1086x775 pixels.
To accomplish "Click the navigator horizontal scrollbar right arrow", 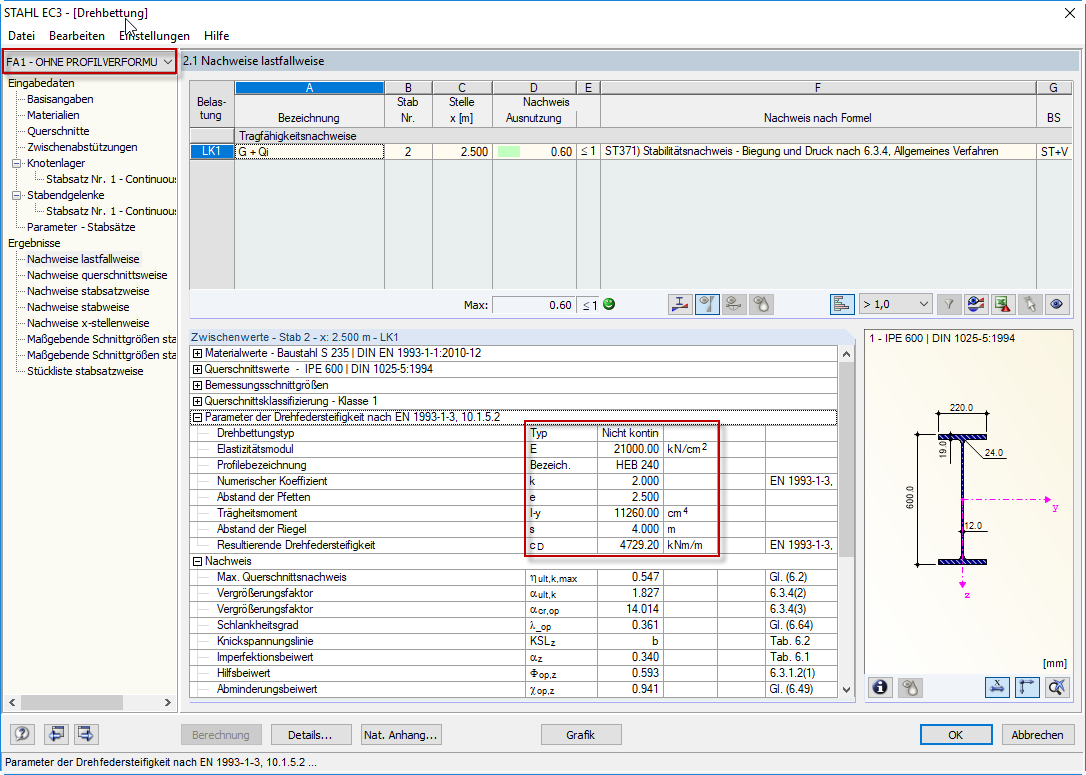I will coord(168,702).
